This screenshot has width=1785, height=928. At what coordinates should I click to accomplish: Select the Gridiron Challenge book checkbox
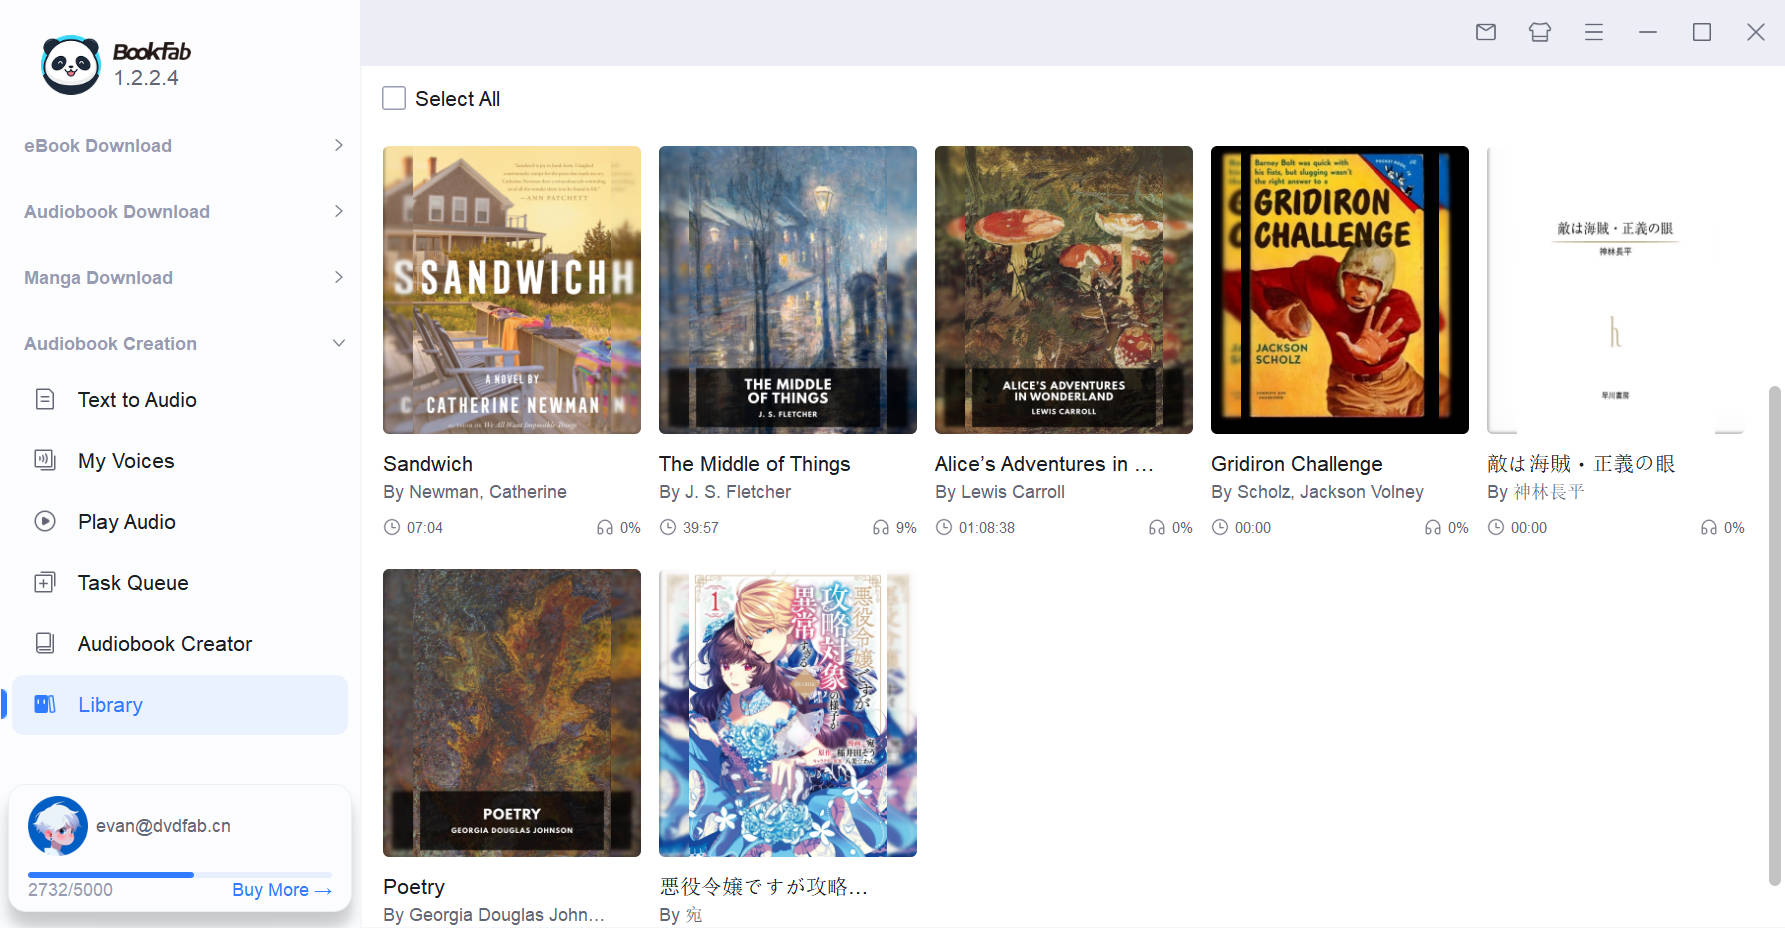coord(1339,289)
